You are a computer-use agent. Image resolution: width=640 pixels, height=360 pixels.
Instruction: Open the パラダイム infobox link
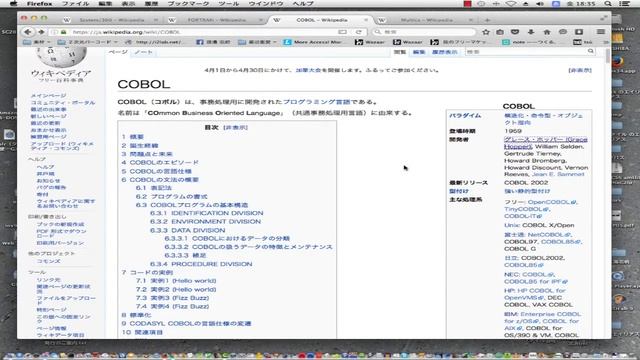tap(465, 116)
